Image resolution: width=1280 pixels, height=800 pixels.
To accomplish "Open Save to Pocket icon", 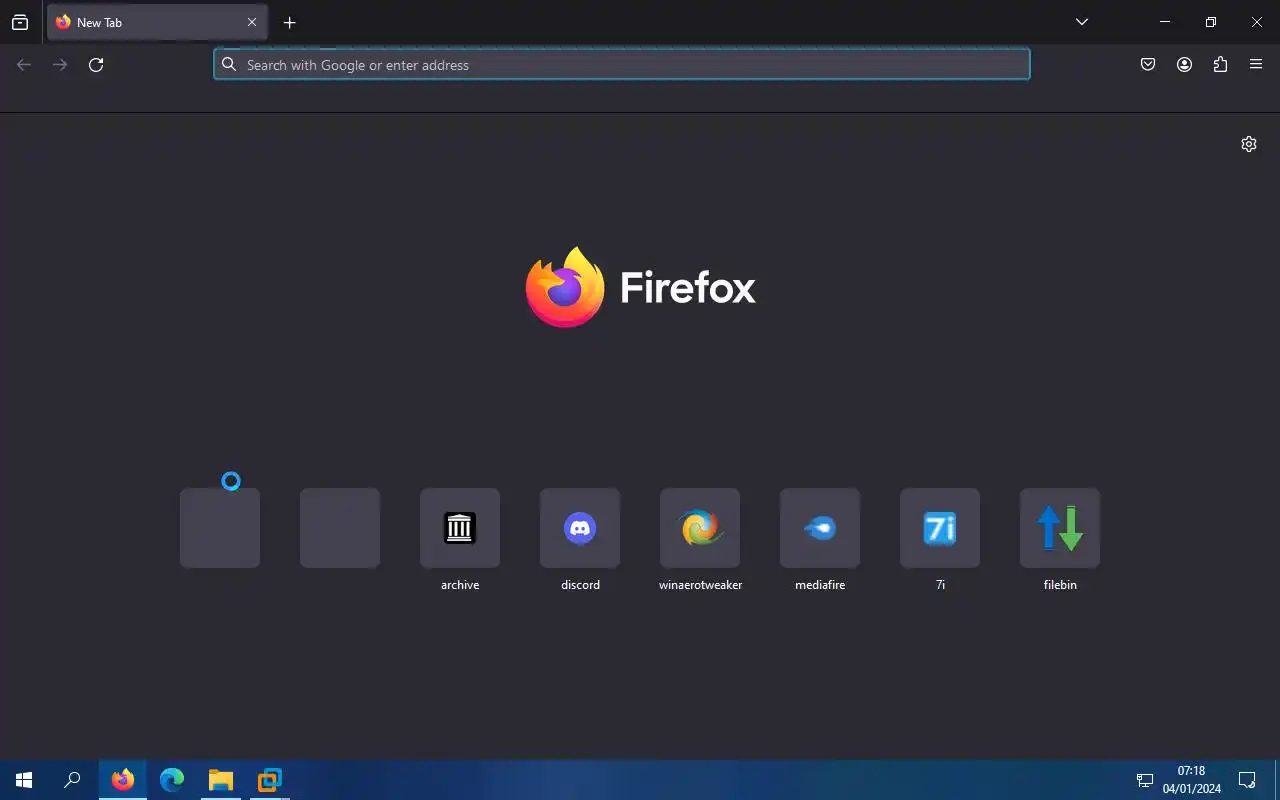I will pyautogui.click(x=1148, y=65).
